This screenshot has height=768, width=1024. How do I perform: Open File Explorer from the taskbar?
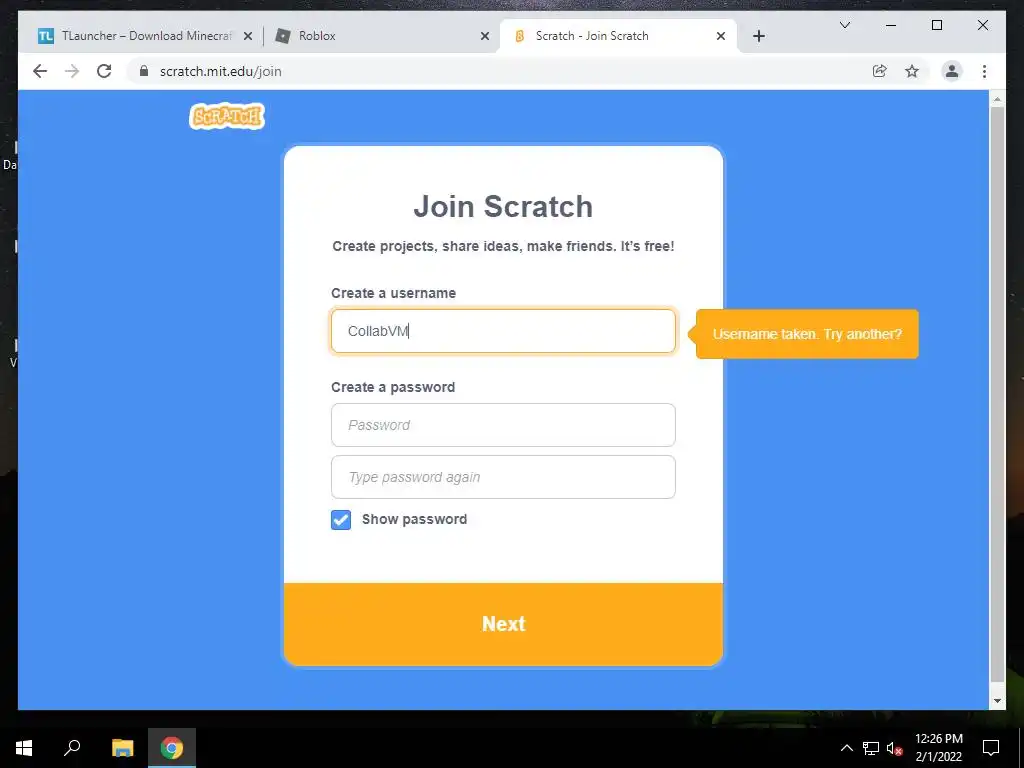tap(122, 748)
